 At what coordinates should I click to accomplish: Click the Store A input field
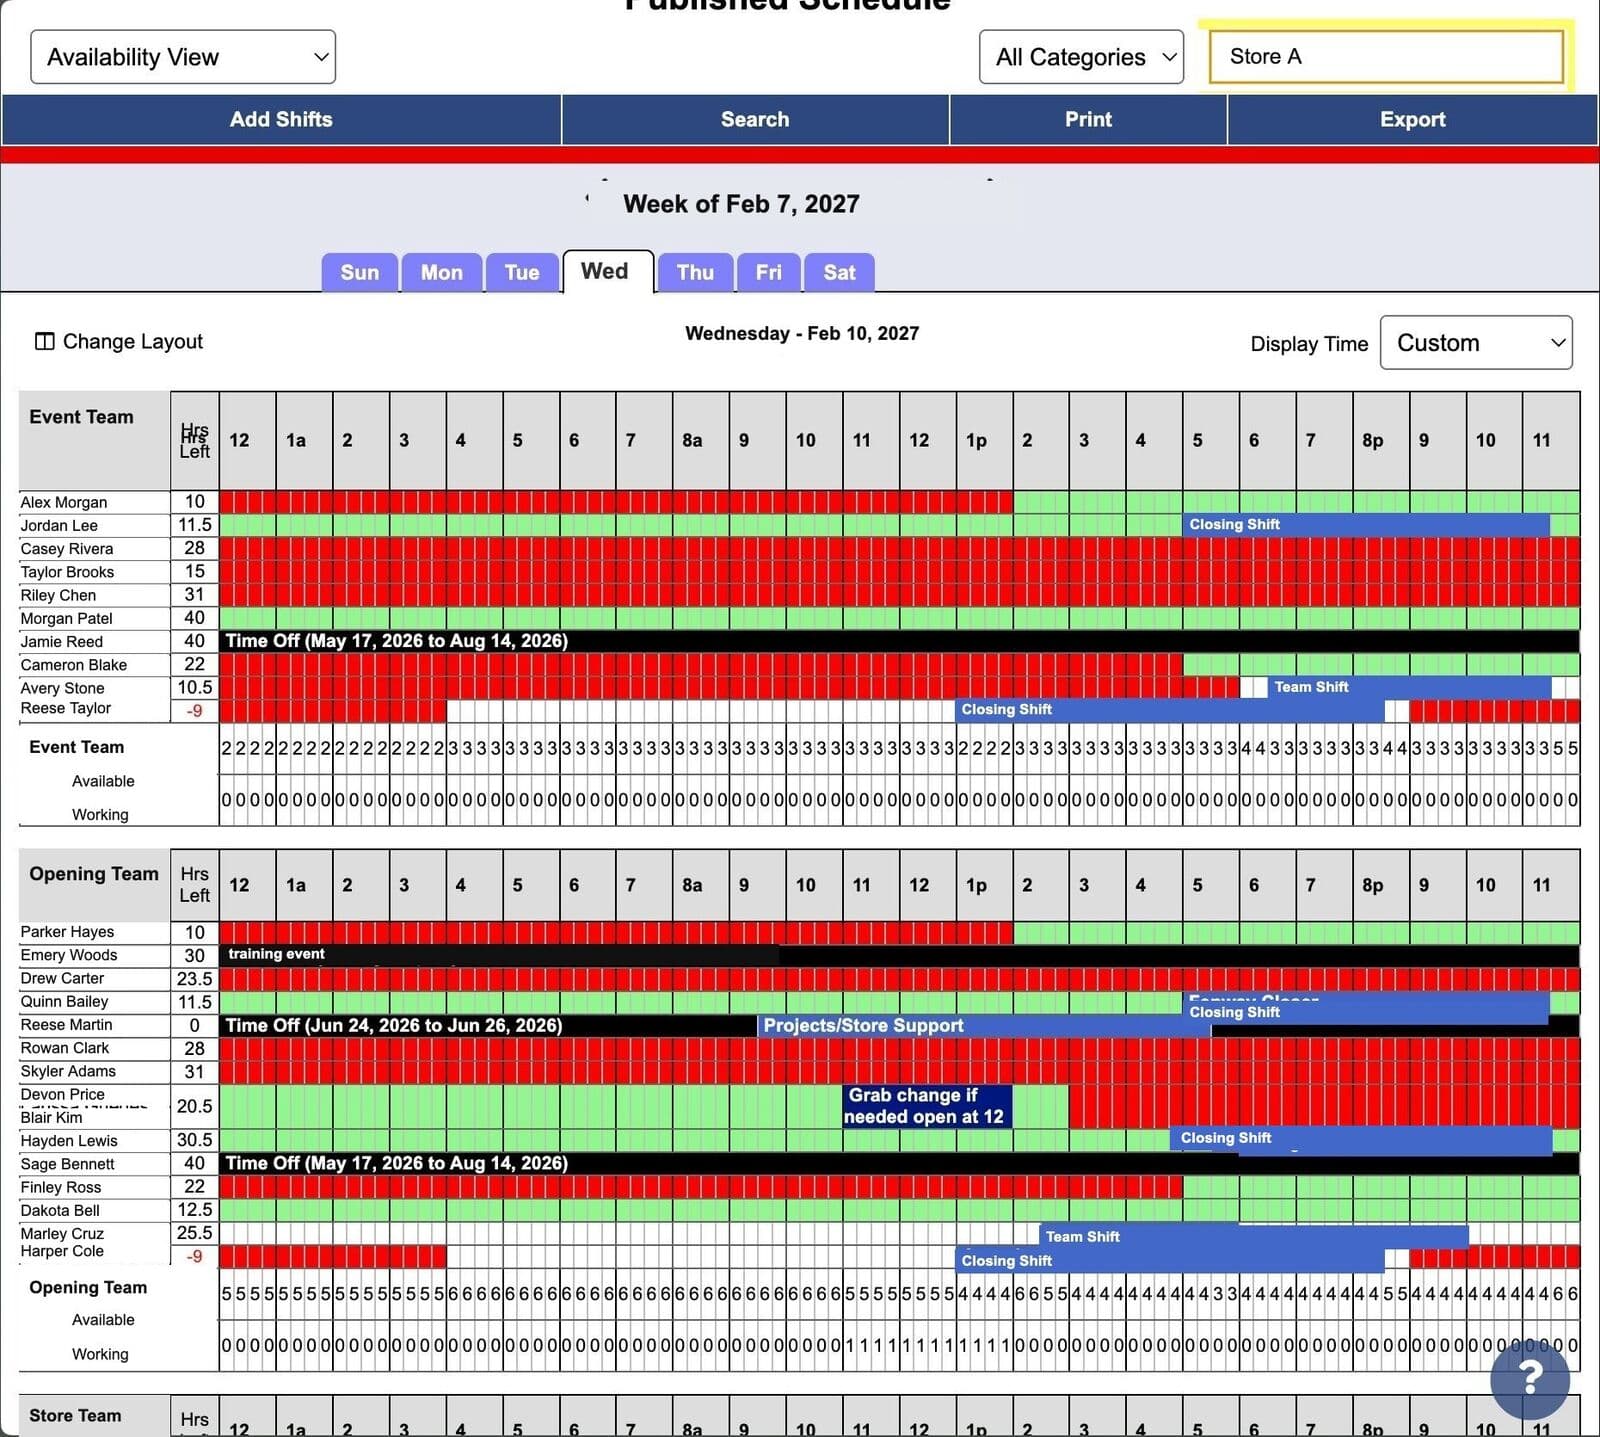(1386, 56)
